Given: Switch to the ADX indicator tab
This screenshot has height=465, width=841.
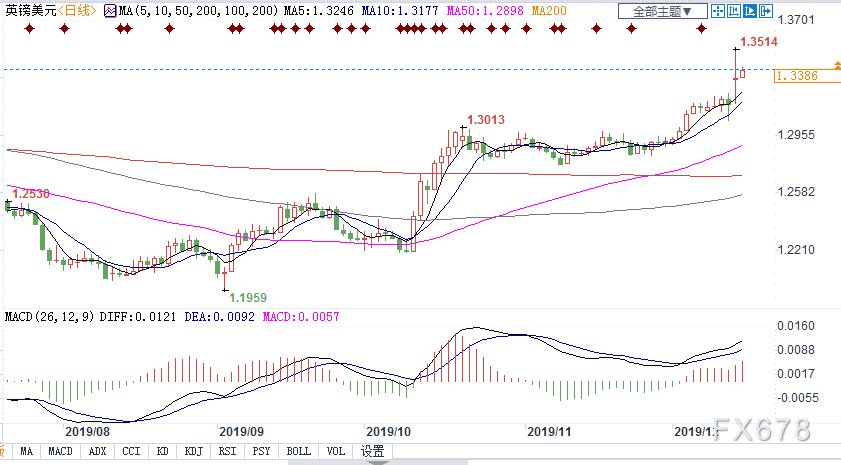Looking at the screenshot, I should [x=98, y=451].
